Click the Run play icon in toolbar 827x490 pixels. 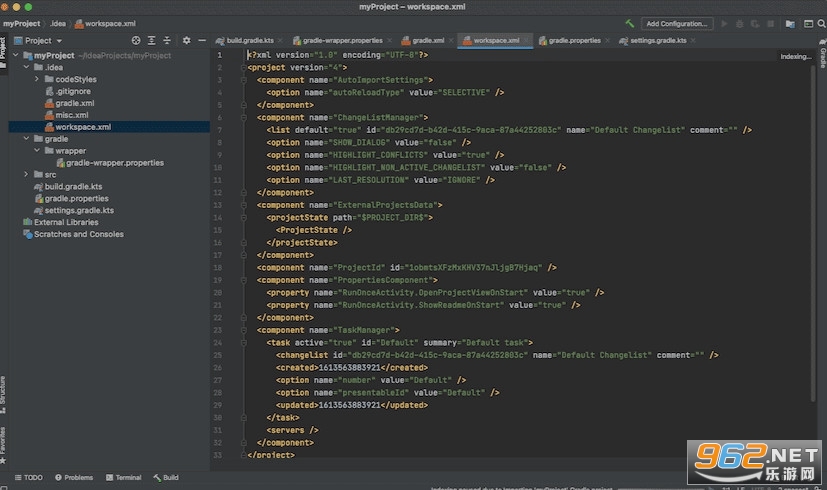[724, 24]
